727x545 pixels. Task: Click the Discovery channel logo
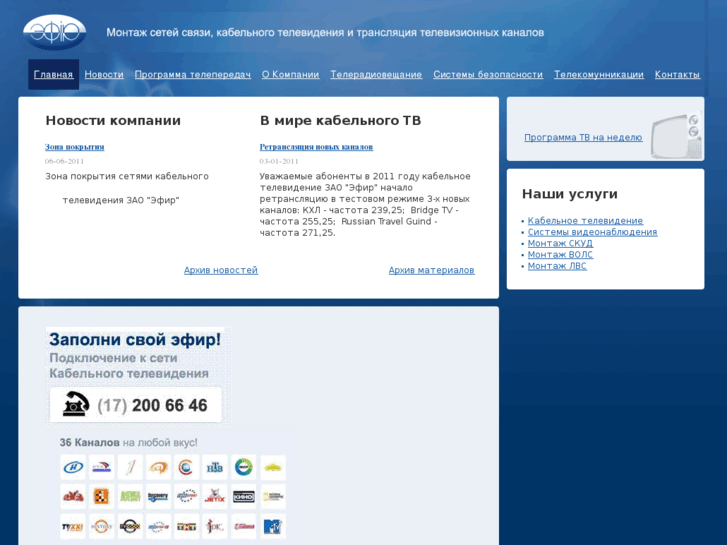(158, 497)
